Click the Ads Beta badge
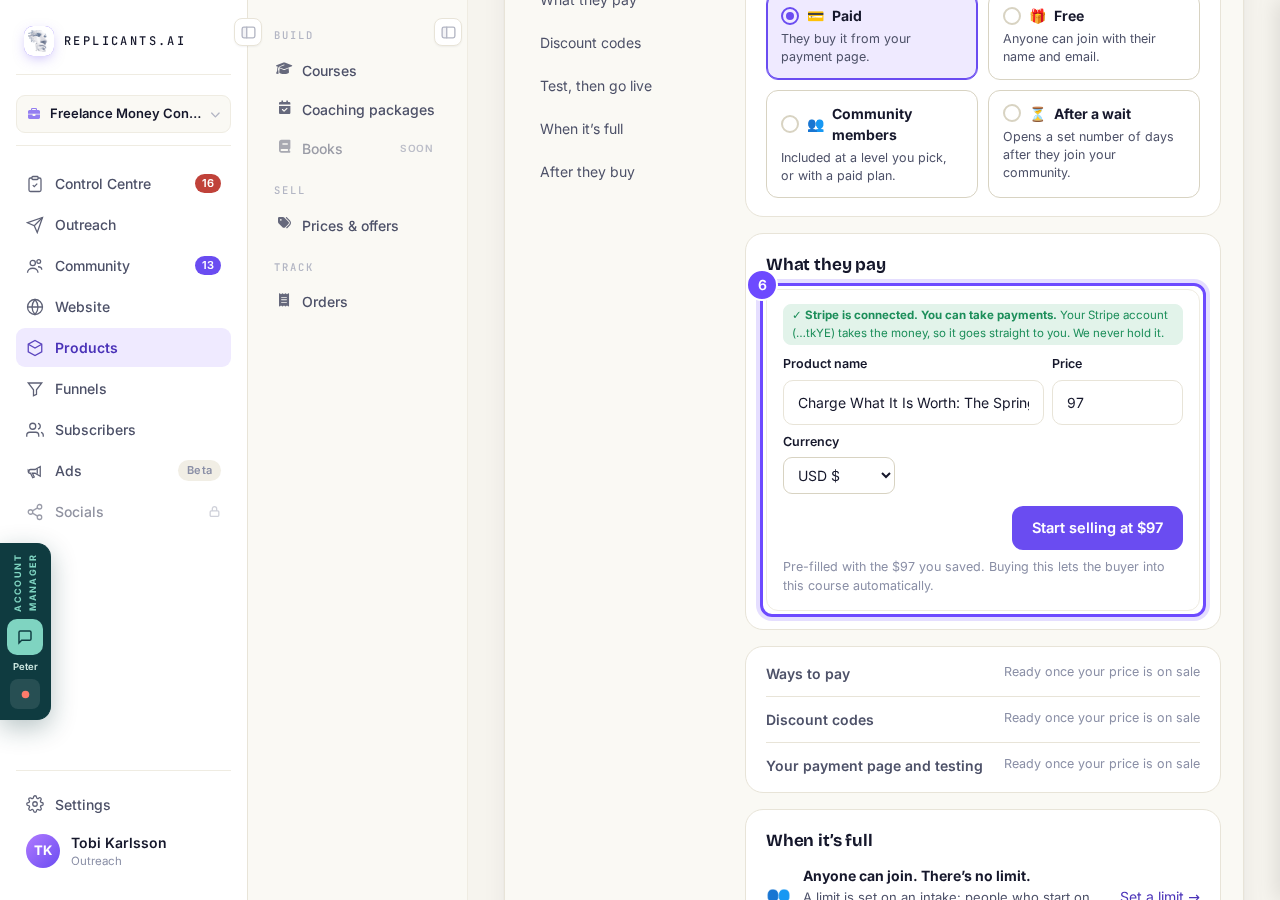Image resolution: width=1280 pixels, height=900 pixels. pos(199,471)
